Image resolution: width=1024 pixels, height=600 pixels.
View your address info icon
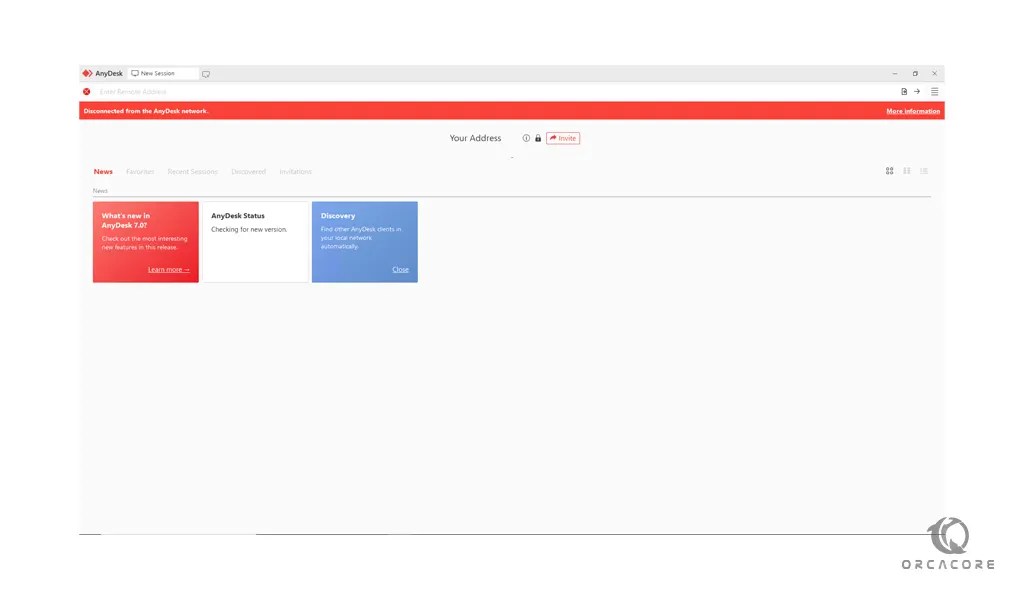[526, 138]
